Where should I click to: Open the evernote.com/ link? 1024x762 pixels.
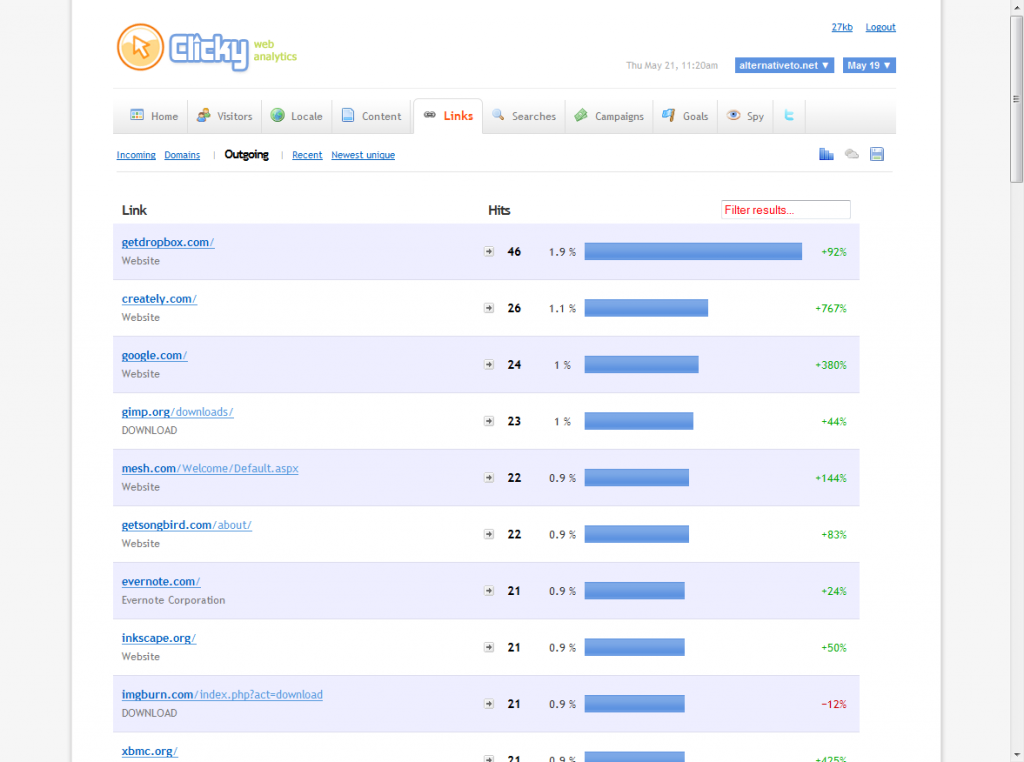point(161,581)
